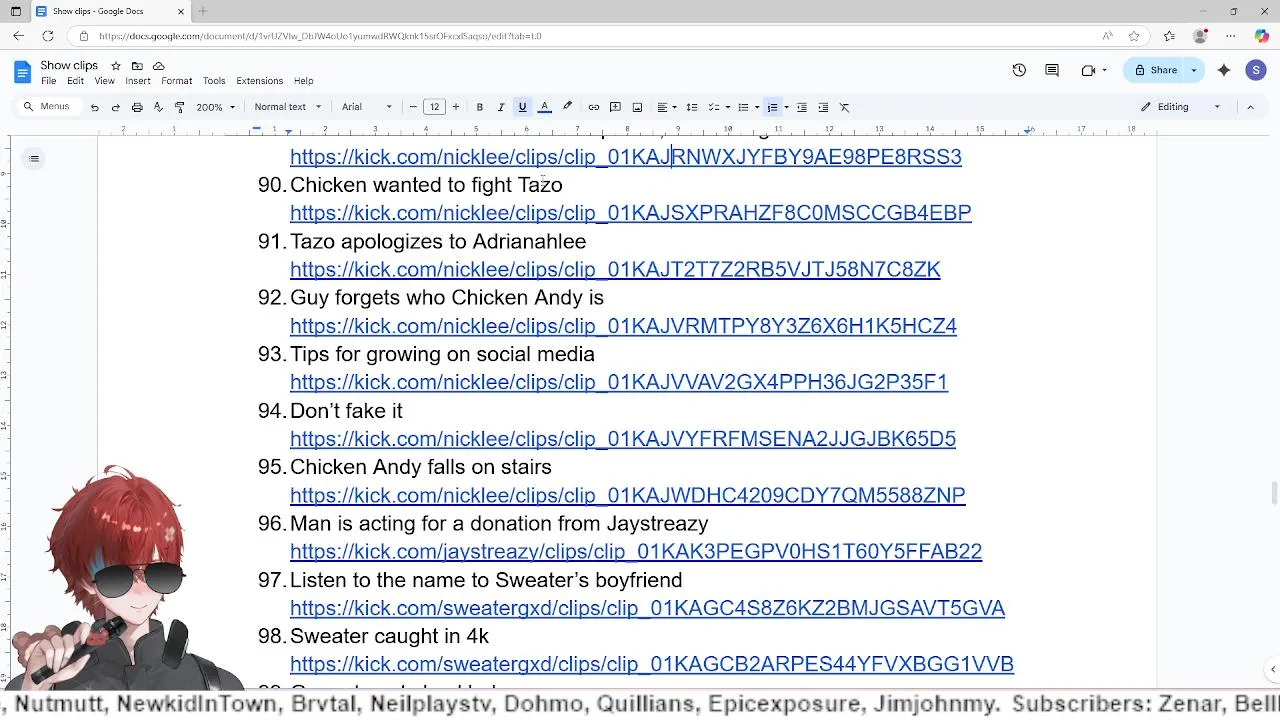
Task: Open the zoom 200% dropdown
Action: coord(215,107)
